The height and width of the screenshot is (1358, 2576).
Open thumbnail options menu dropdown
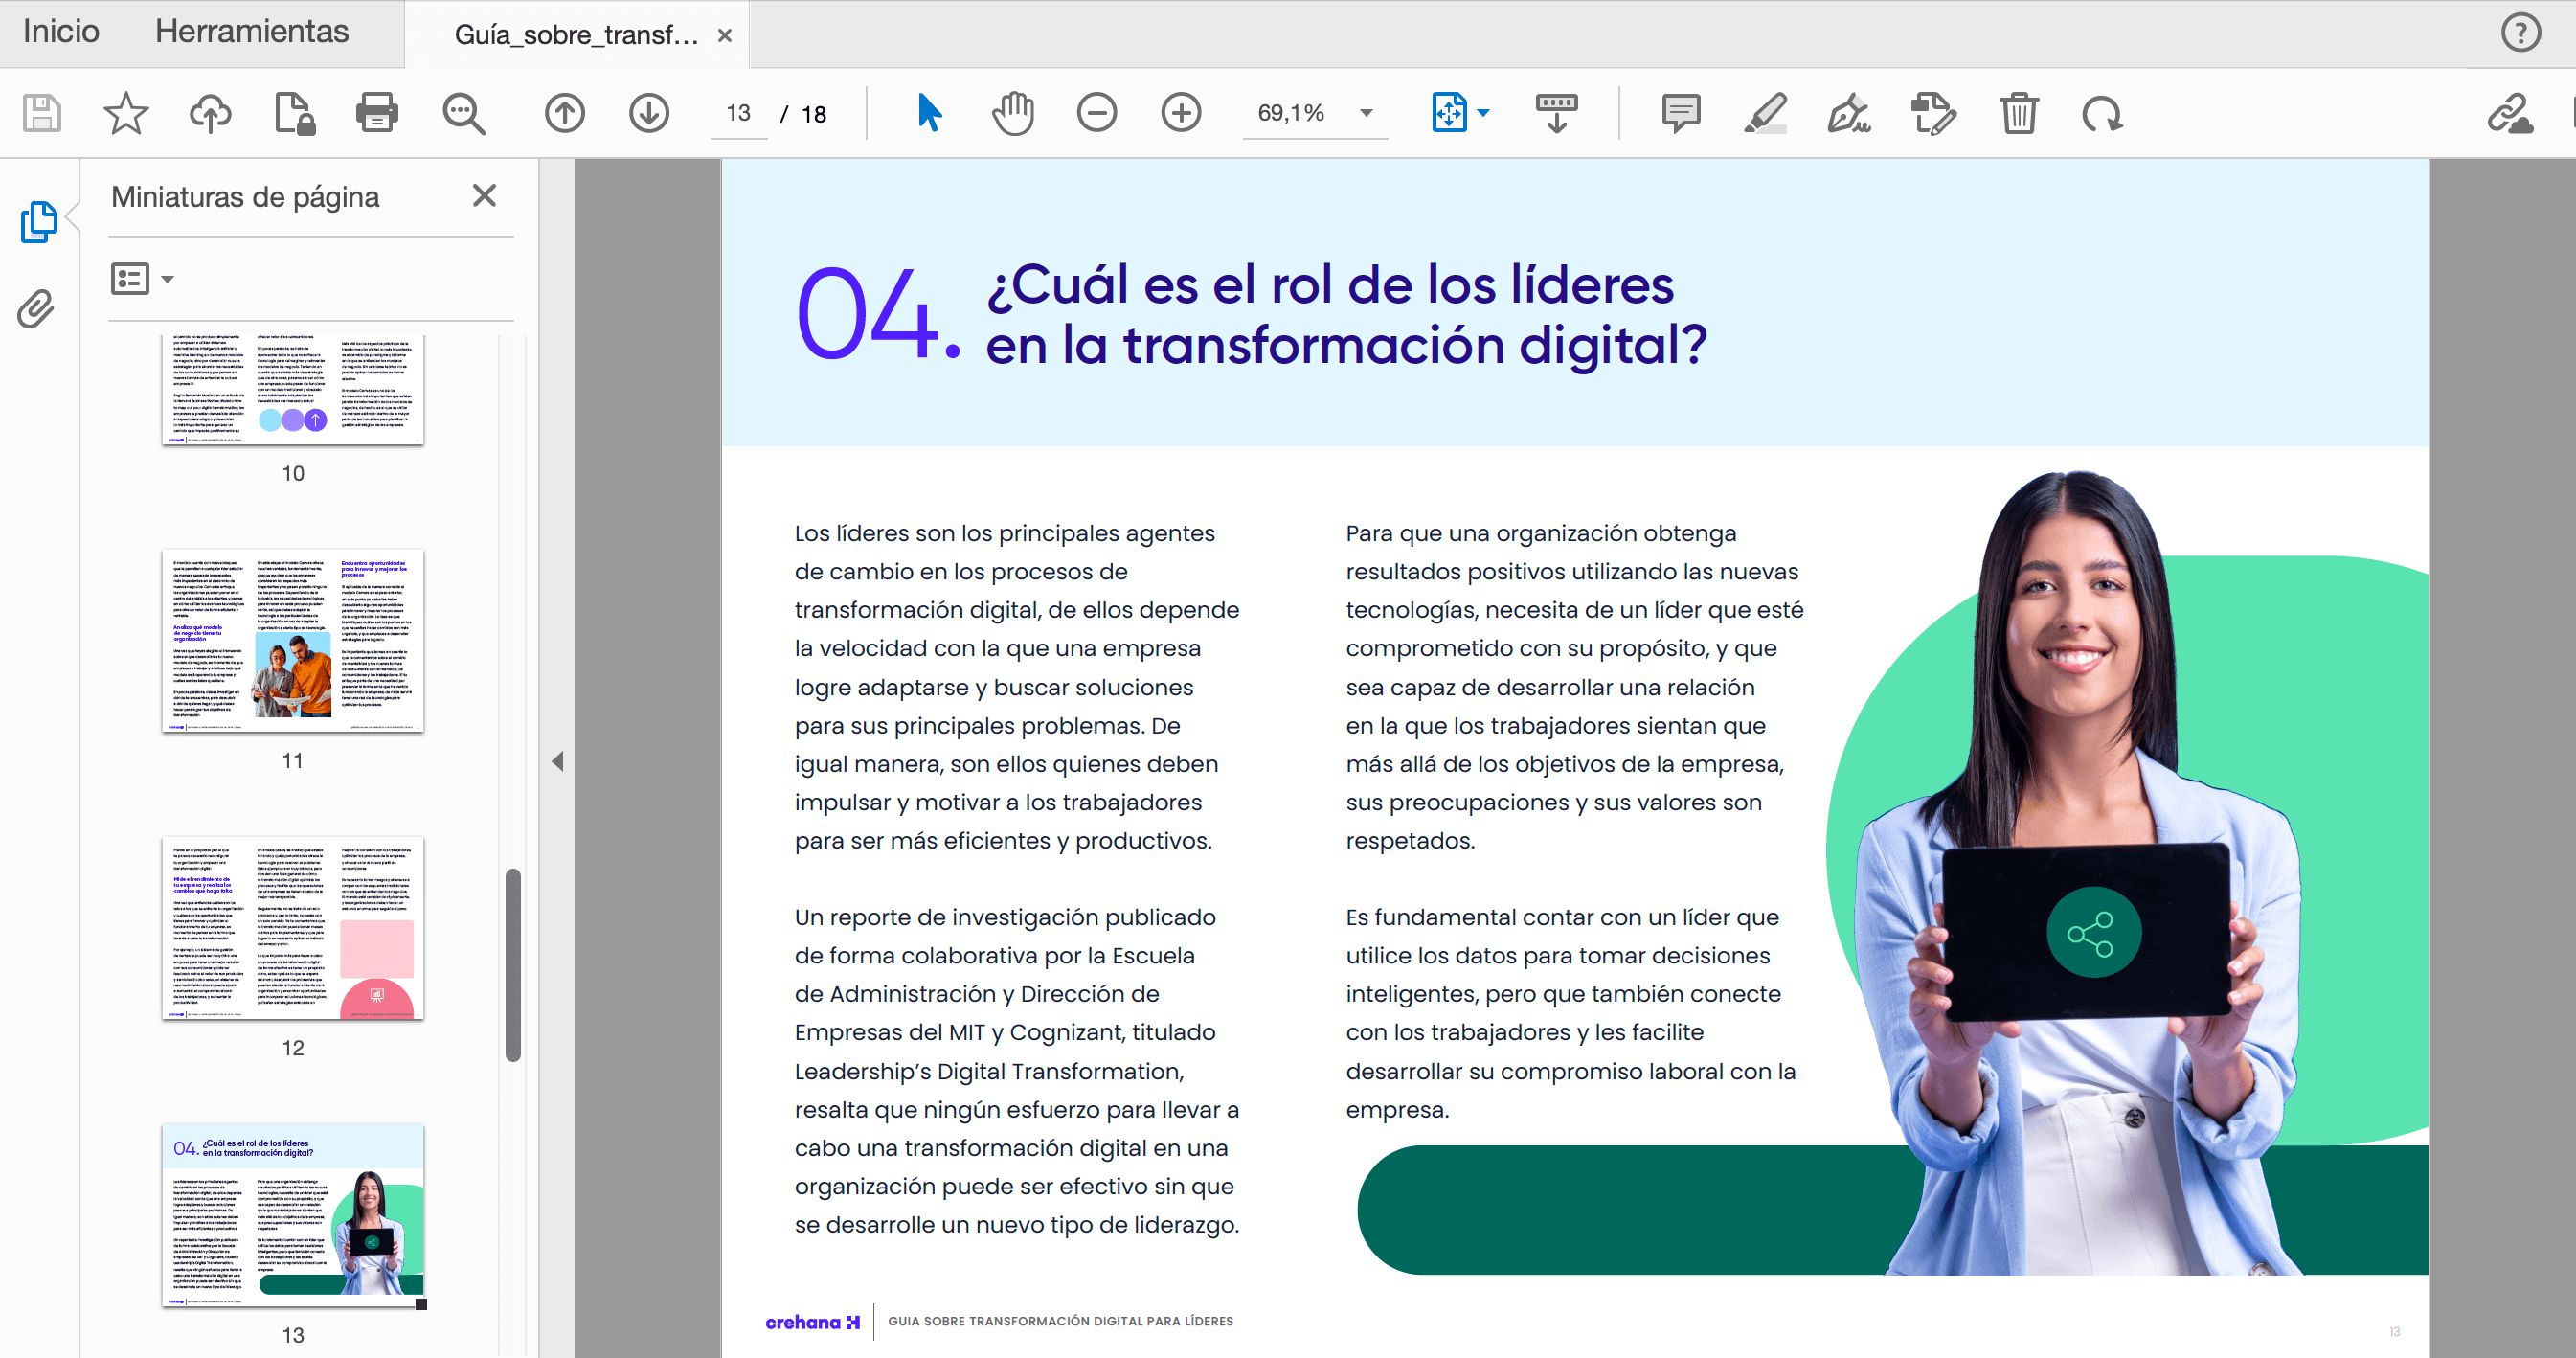coord(142,279)
